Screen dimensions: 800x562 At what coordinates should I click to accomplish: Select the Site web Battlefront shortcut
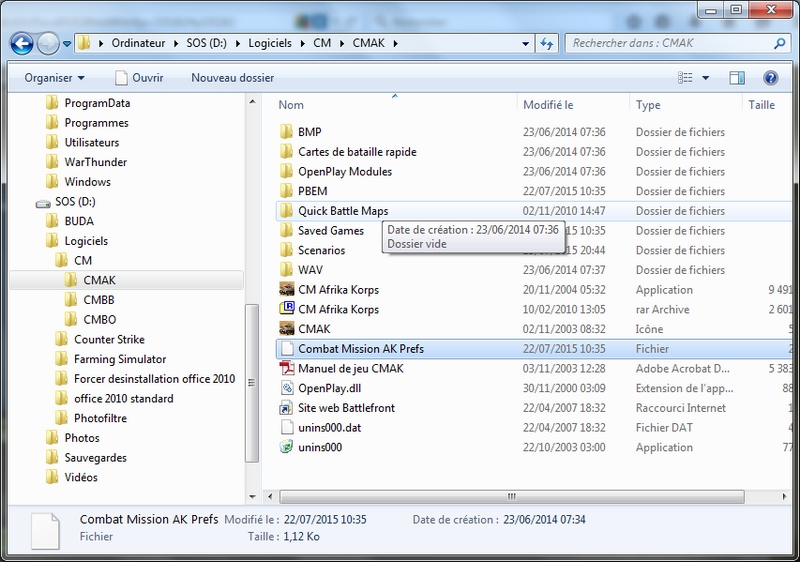[x=346, y=408]
